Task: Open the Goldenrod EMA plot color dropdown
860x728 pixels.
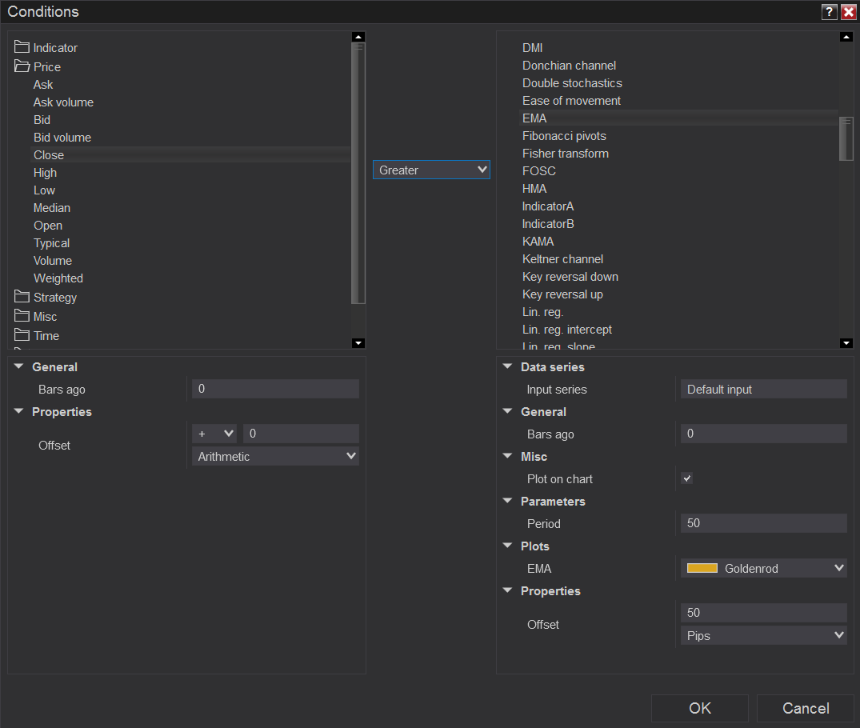Action: pyautogui.click(x=763, y=568)
